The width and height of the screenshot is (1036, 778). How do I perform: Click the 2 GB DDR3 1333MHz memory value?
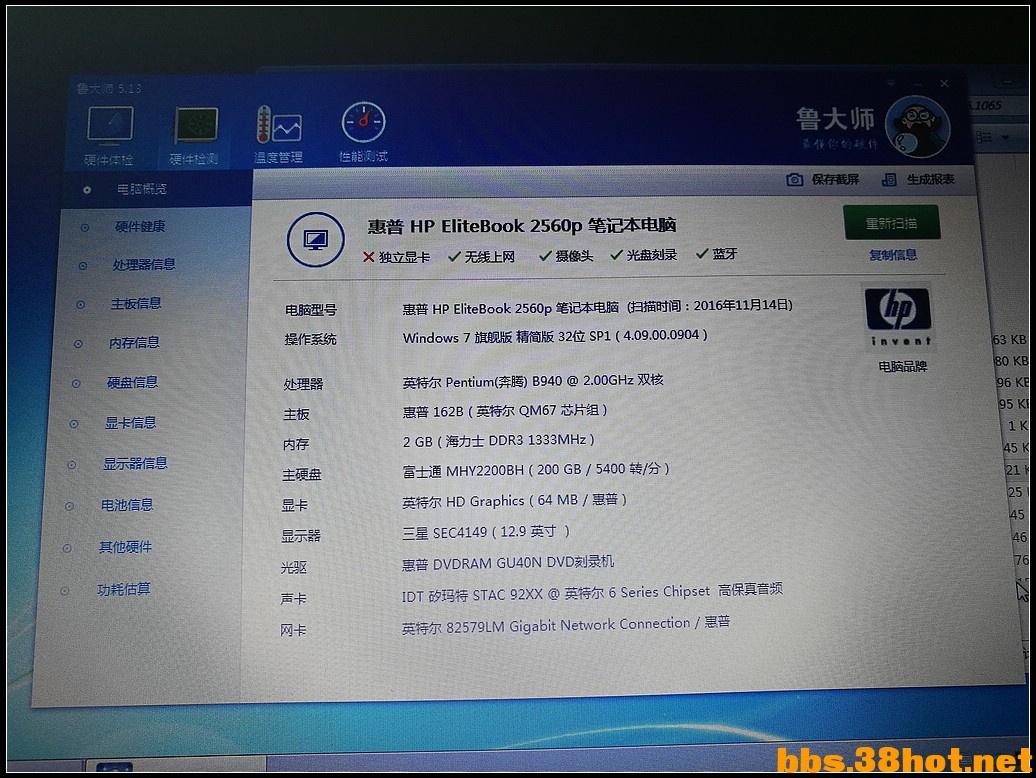[x=498, y=441]
